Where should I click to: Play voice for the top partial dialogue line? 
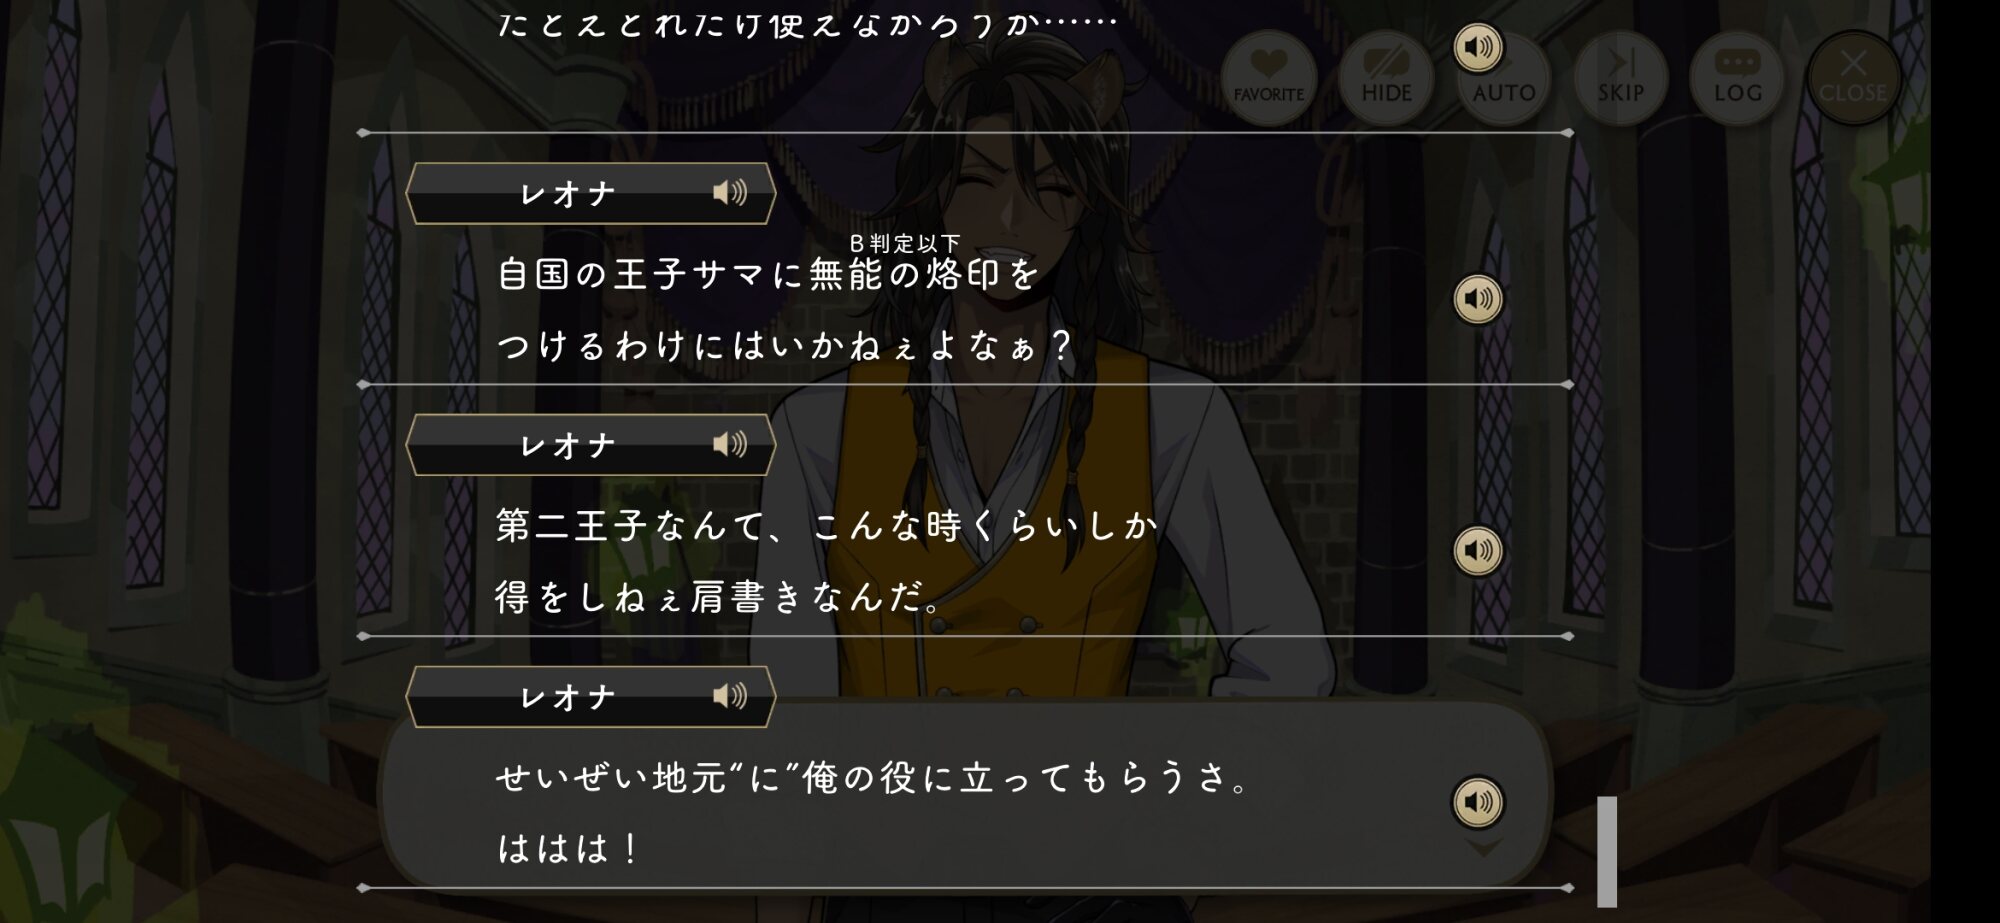click(x=1478, y=47)
